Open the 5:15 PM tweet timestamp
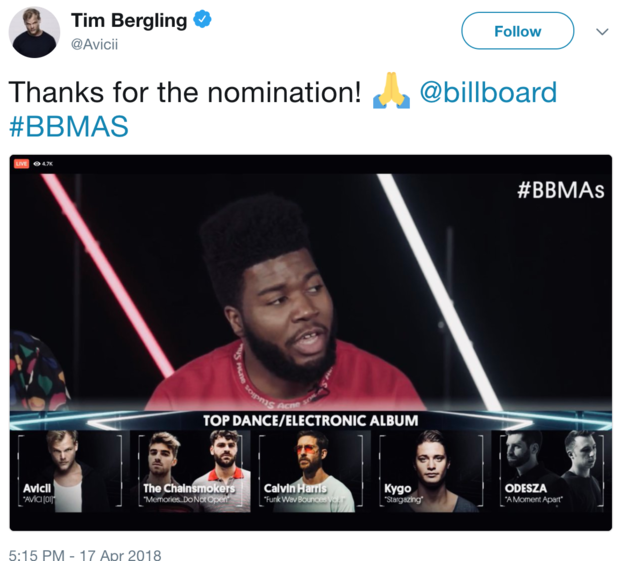 tap(84, 554)
